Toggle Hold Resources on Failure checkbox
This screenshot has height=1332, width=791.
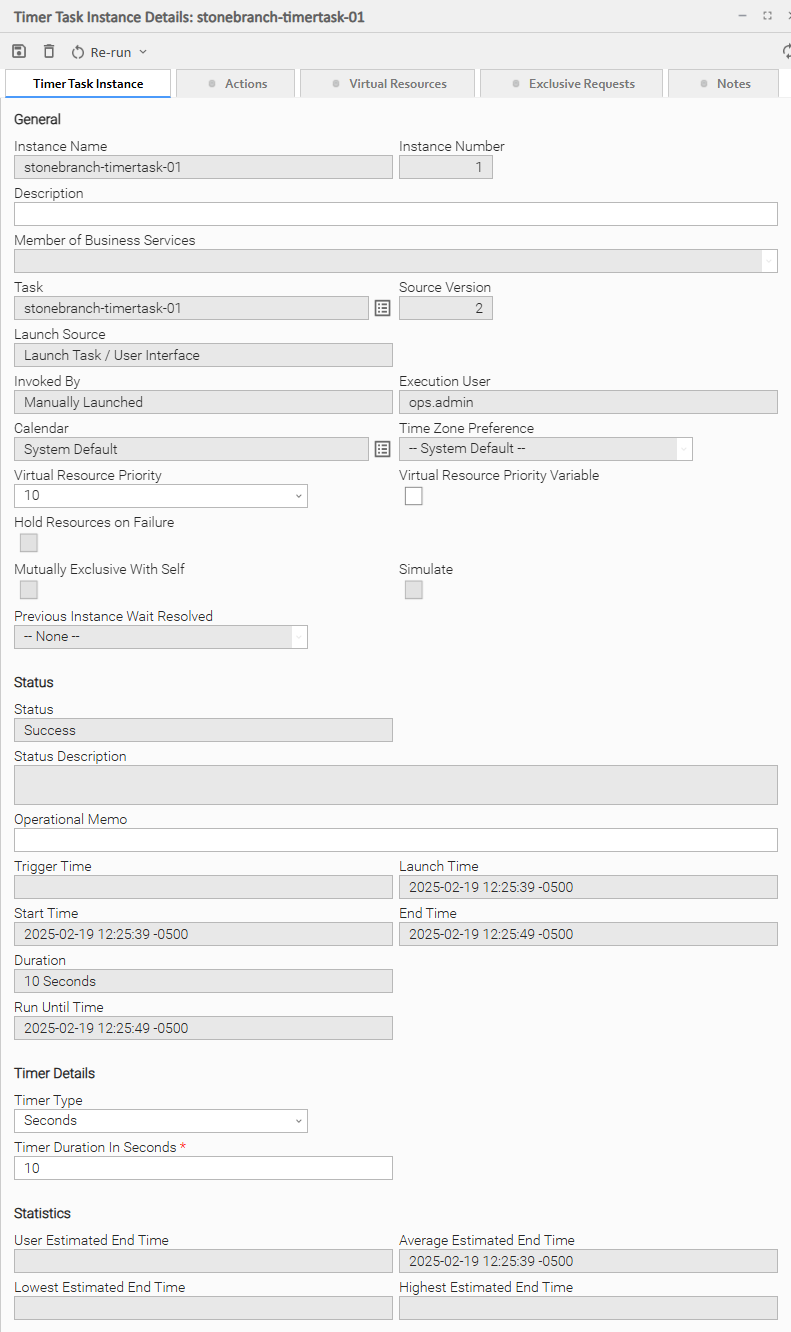pyautogui.click(x=29, y=543)
